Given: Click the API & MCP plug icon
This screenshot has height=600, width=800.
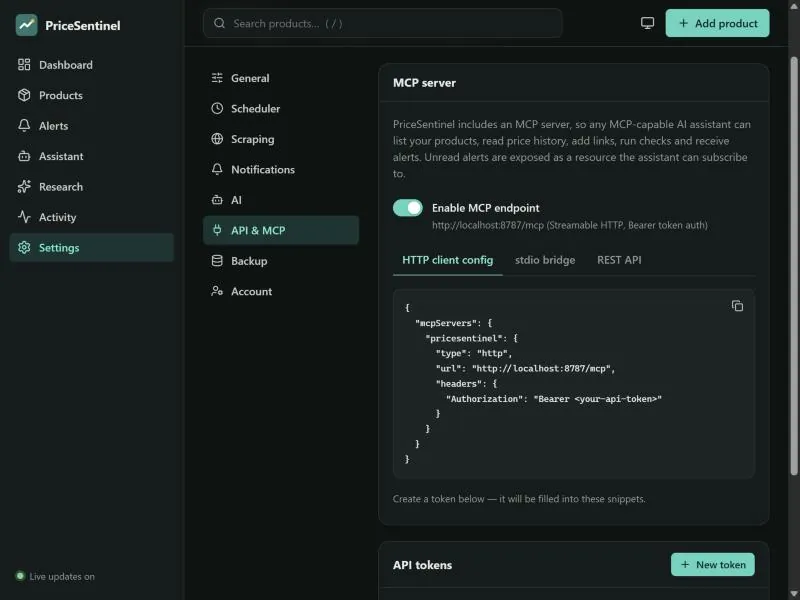Looking at the screenshot, I should (x=217, y=230).
